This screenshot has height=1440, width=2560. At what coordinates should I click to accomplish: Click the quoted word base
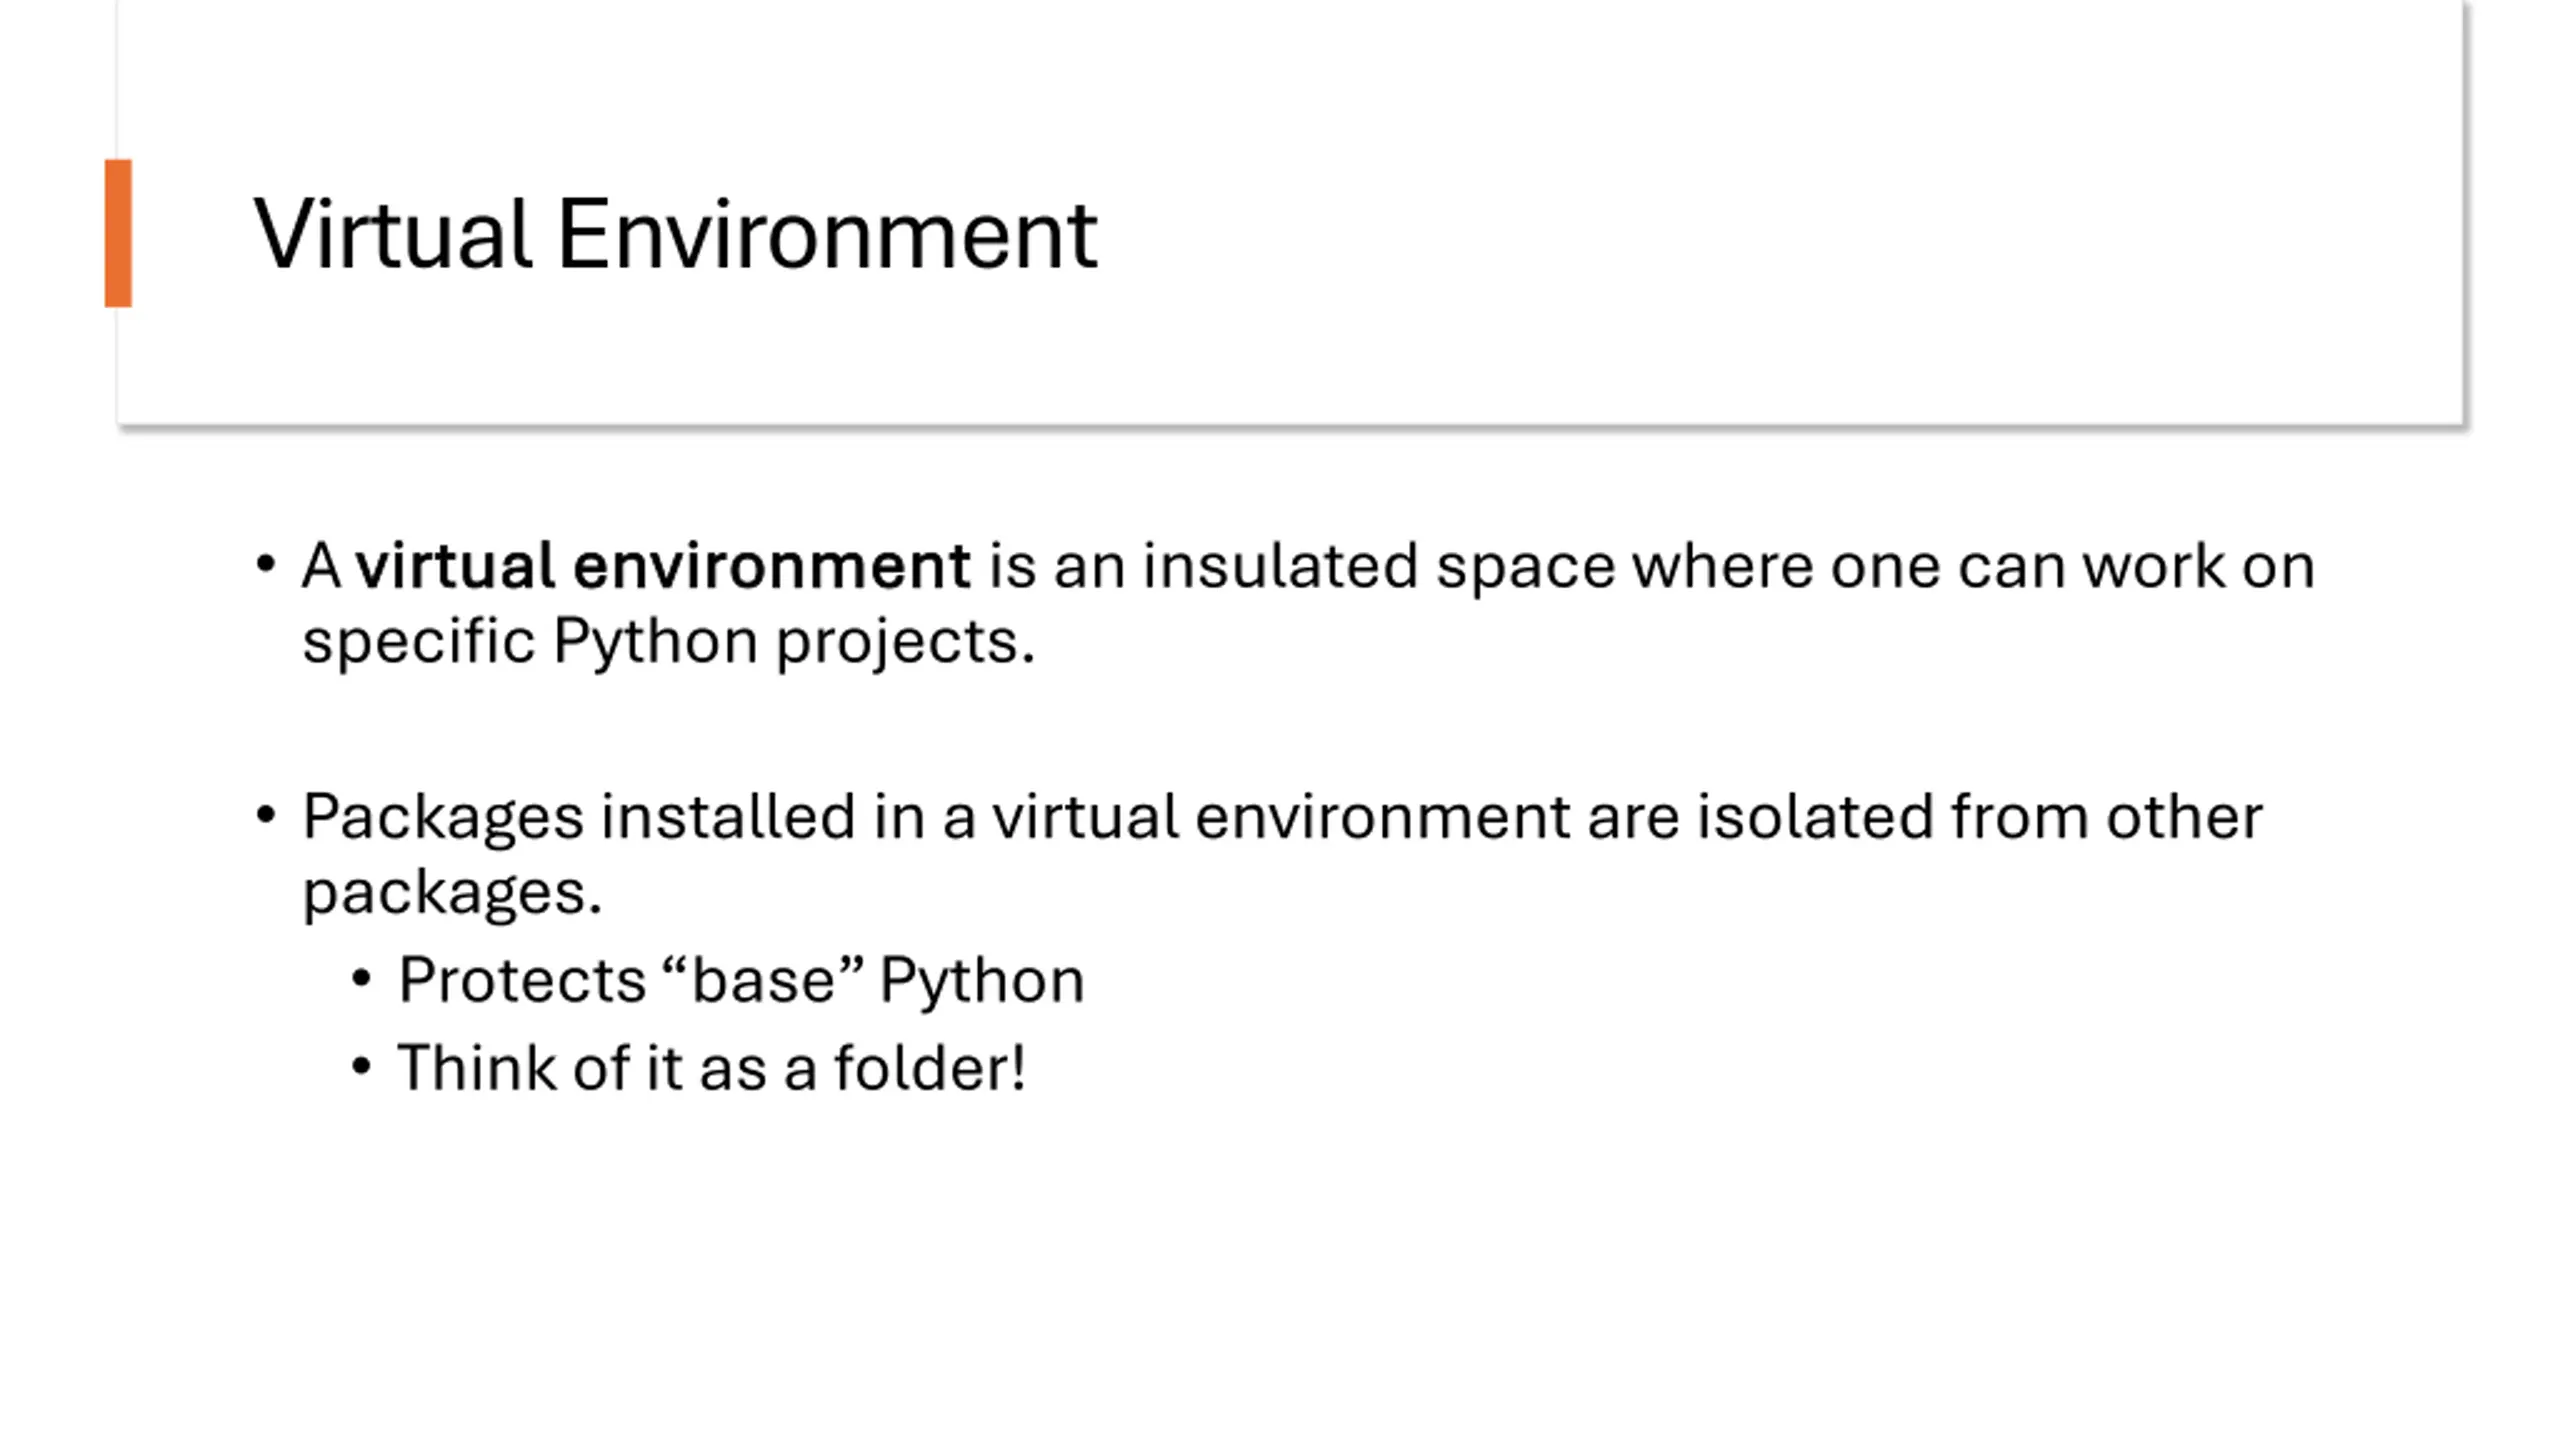pyautogui.click(x=763, y=979)
